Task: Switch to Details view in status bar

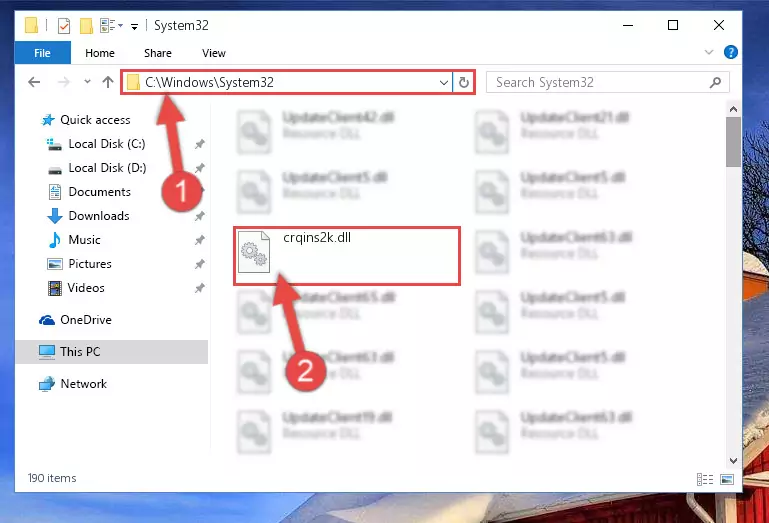Action: 705,479
